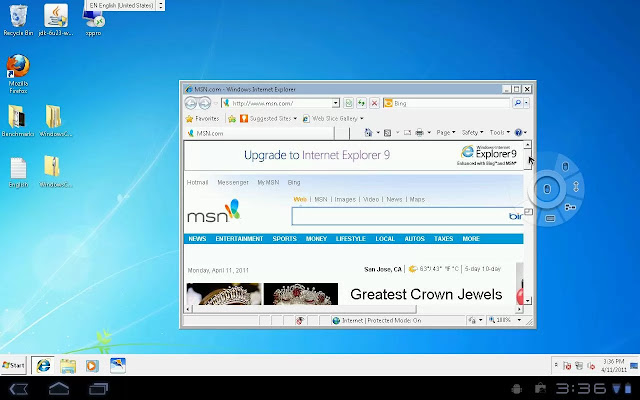
Task: Open Print options dropdown arrow
Action: pyautogui.click(x=429, y=133)
